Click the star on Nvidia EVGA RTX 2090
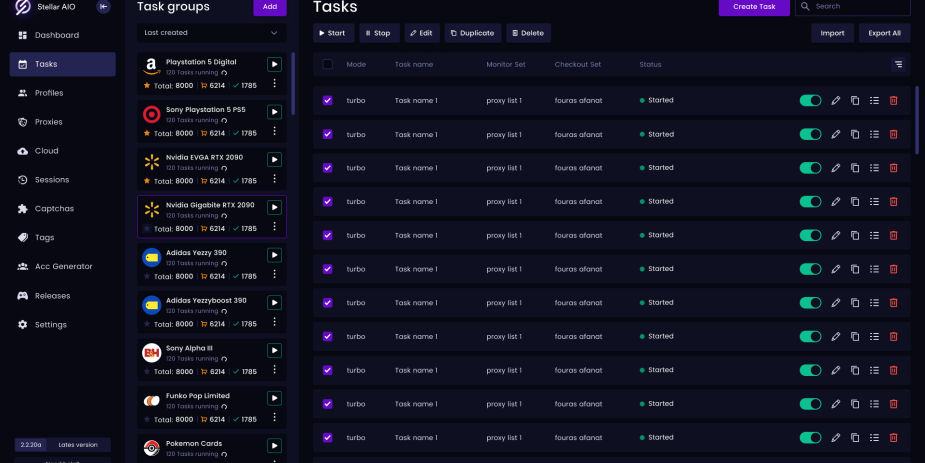 pyautogui.click(x=147, y=181)
